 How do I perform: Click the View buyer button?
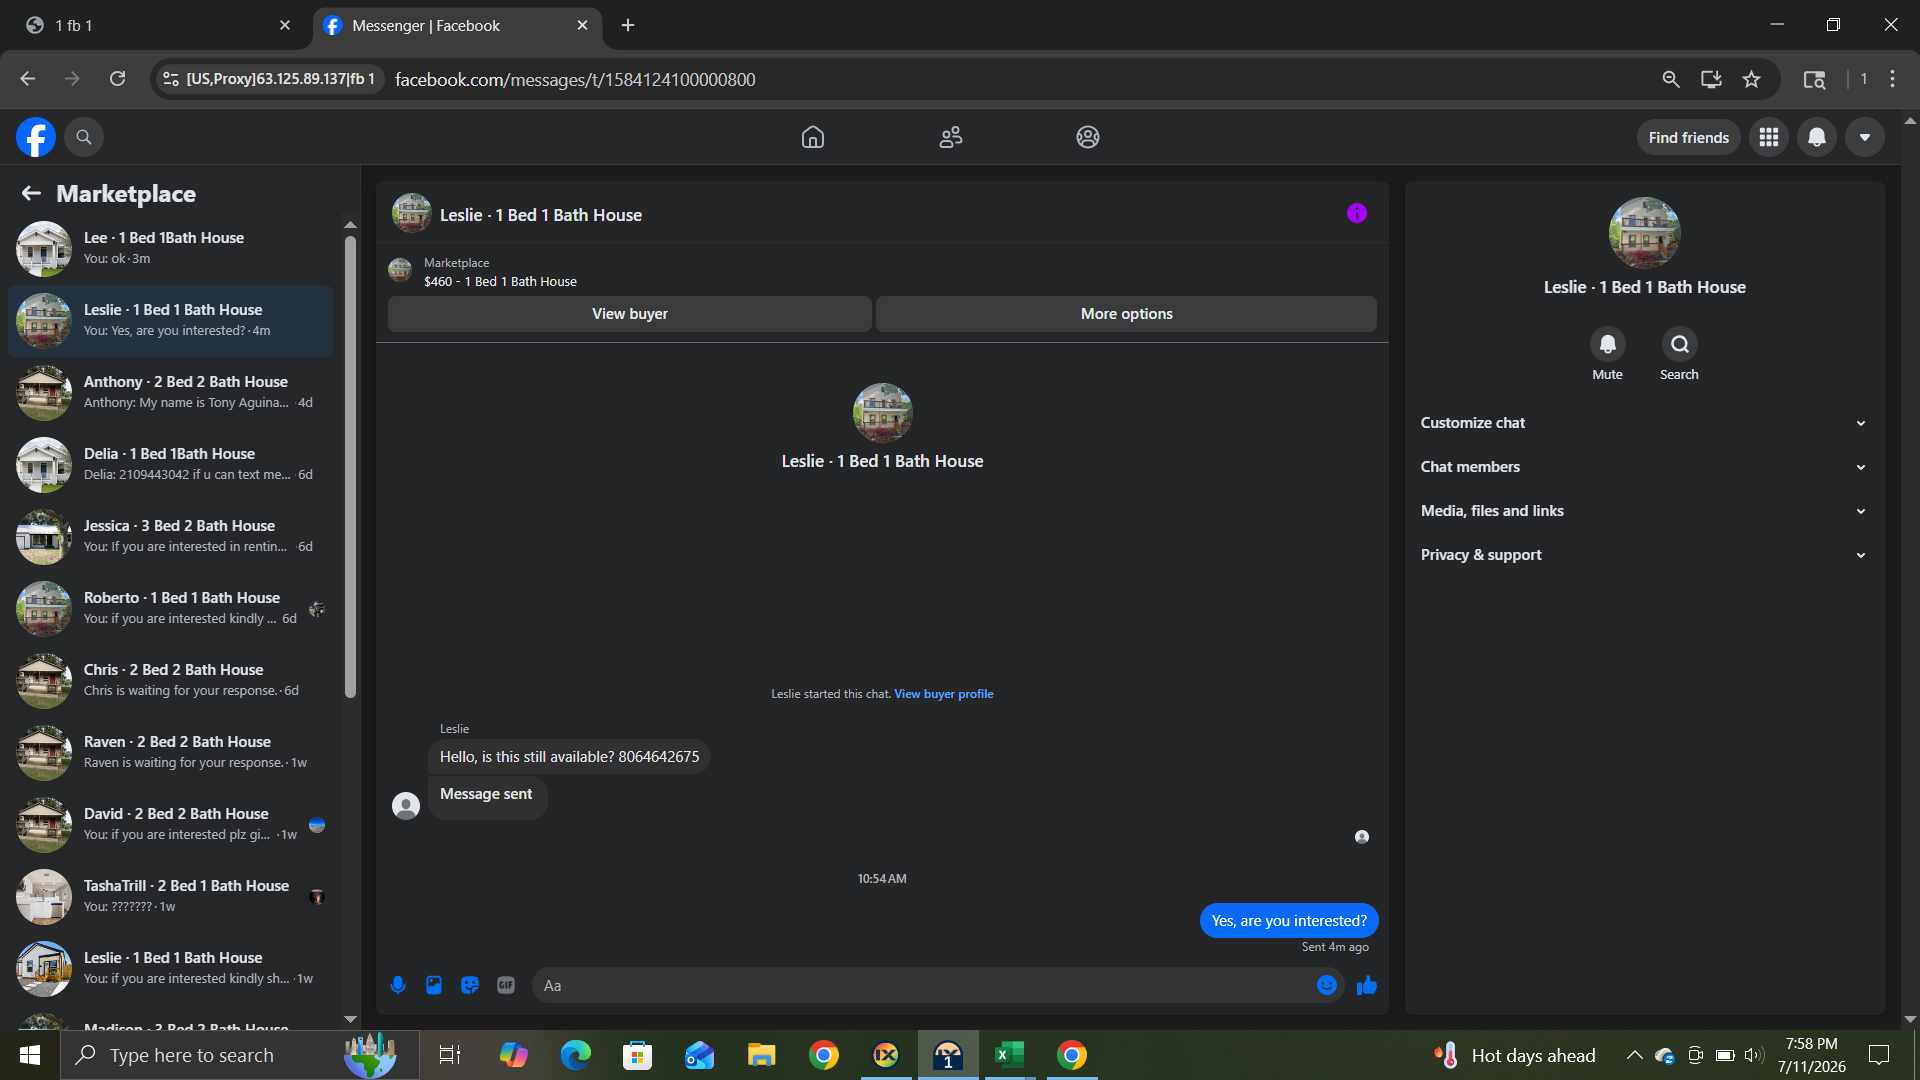pyautogui.click(x=630, y=313)
